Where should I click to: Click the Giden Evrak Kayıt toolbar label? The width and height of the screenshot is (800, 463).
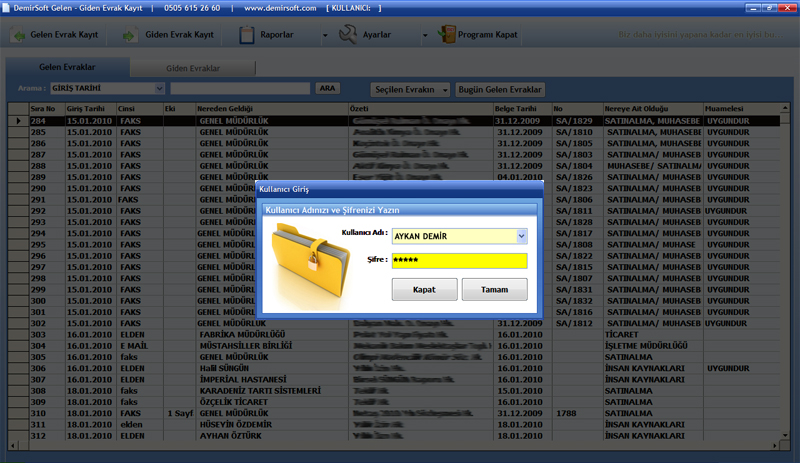180,35
